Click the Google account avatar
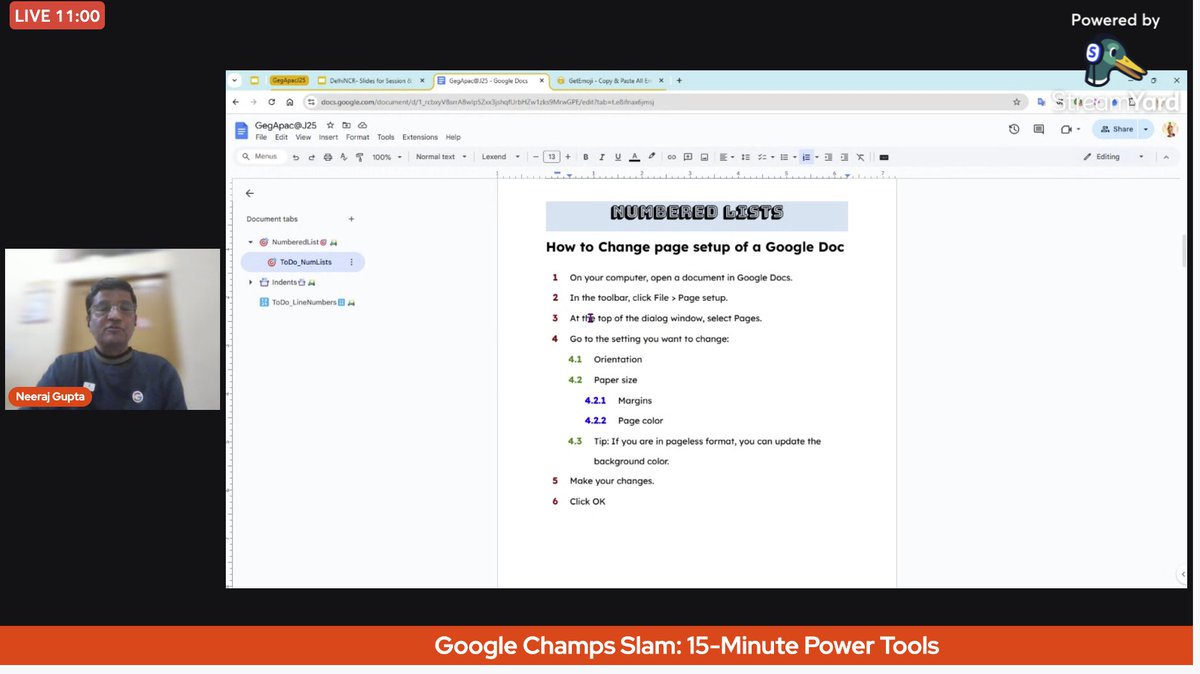The height and width of the screenshot is (674, 1200). (x=1172, y=129)
